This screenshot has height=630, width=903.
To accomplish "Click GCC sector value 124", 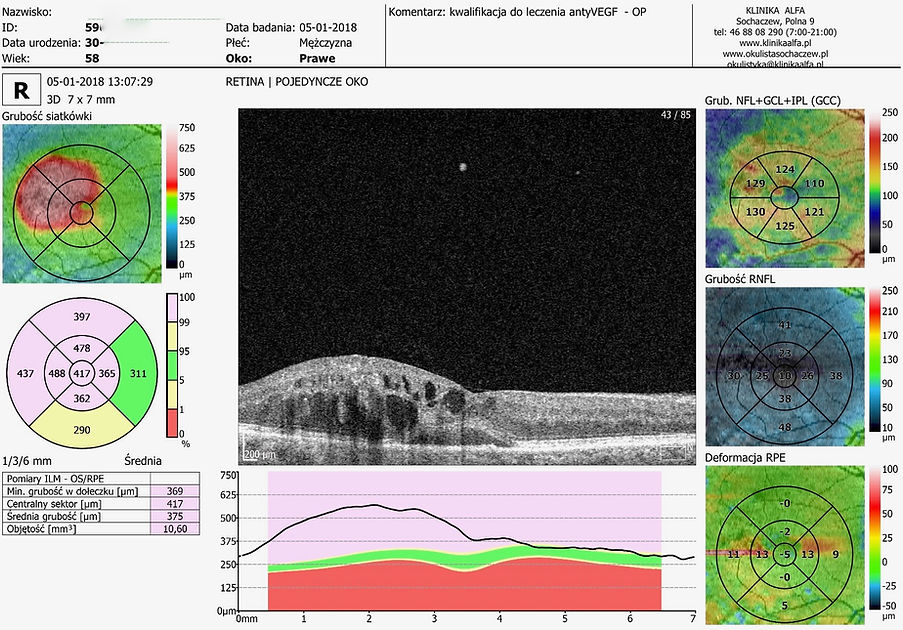I will (x=784, y=169).
